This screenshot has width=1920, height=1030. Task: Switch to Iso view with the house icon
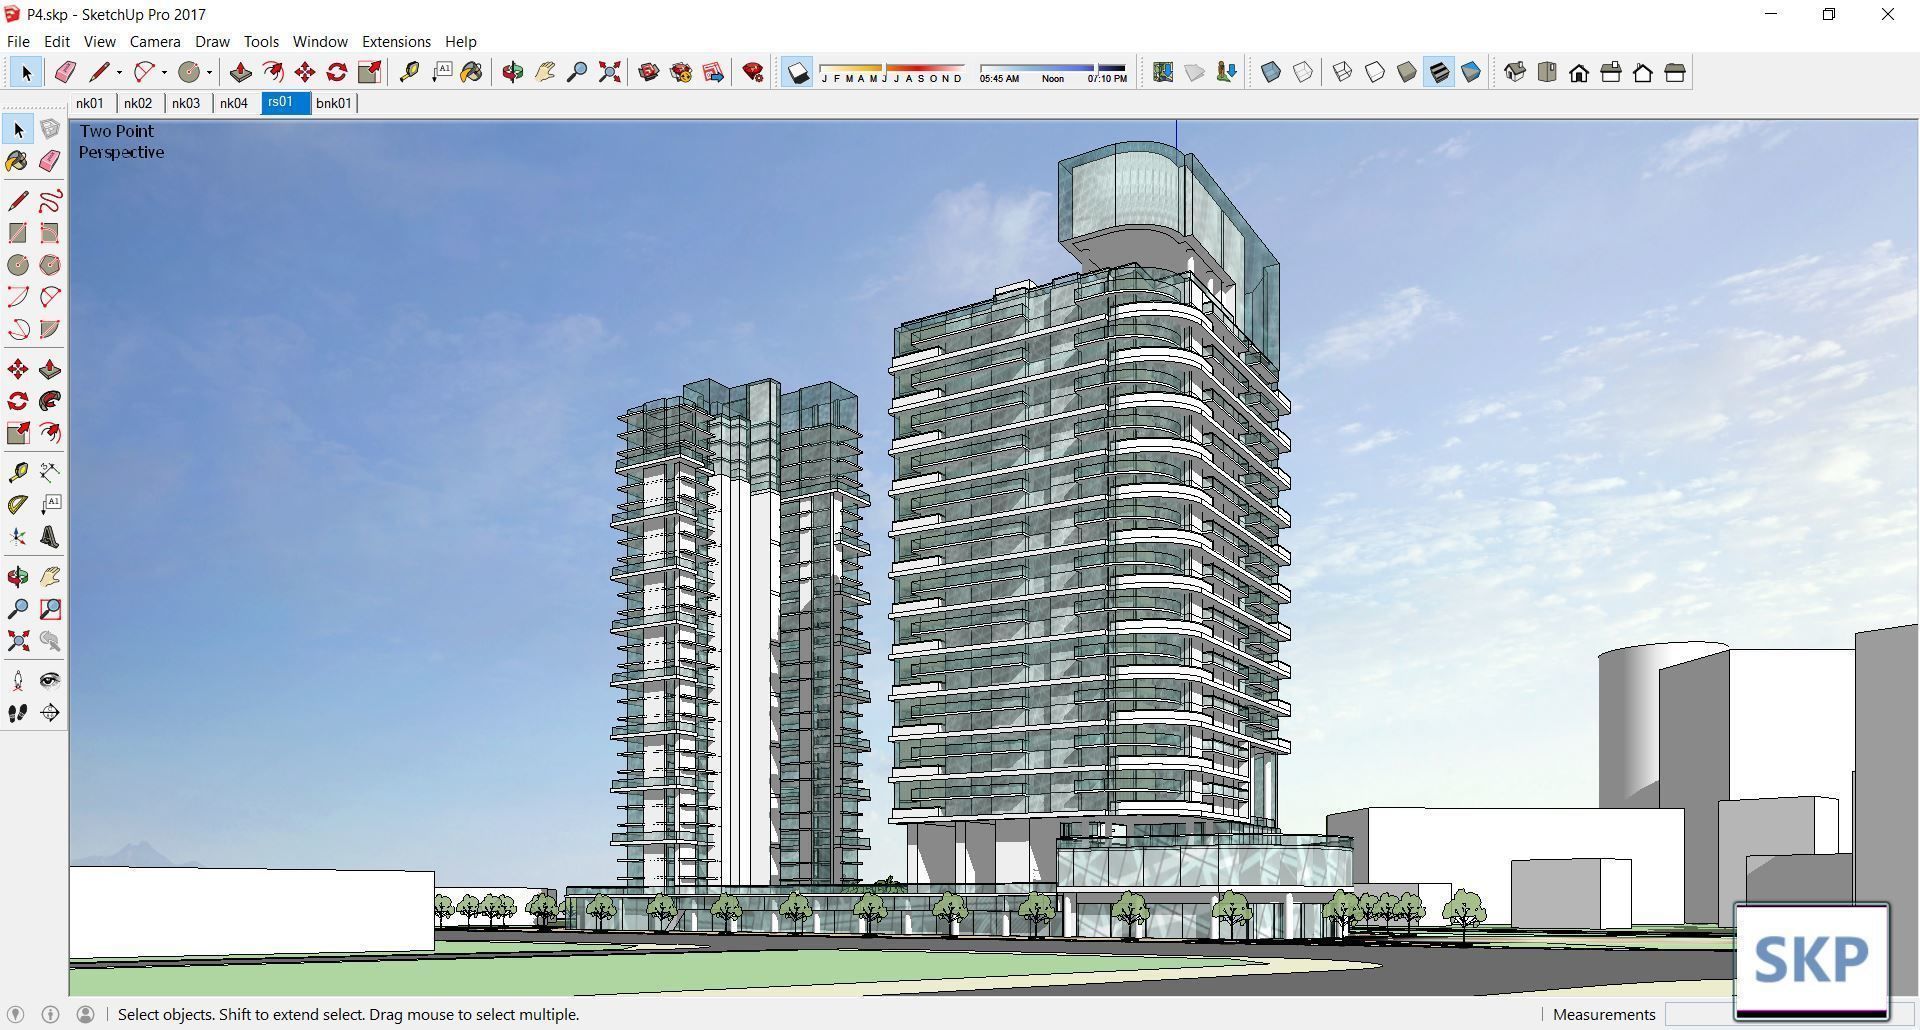1515,72
